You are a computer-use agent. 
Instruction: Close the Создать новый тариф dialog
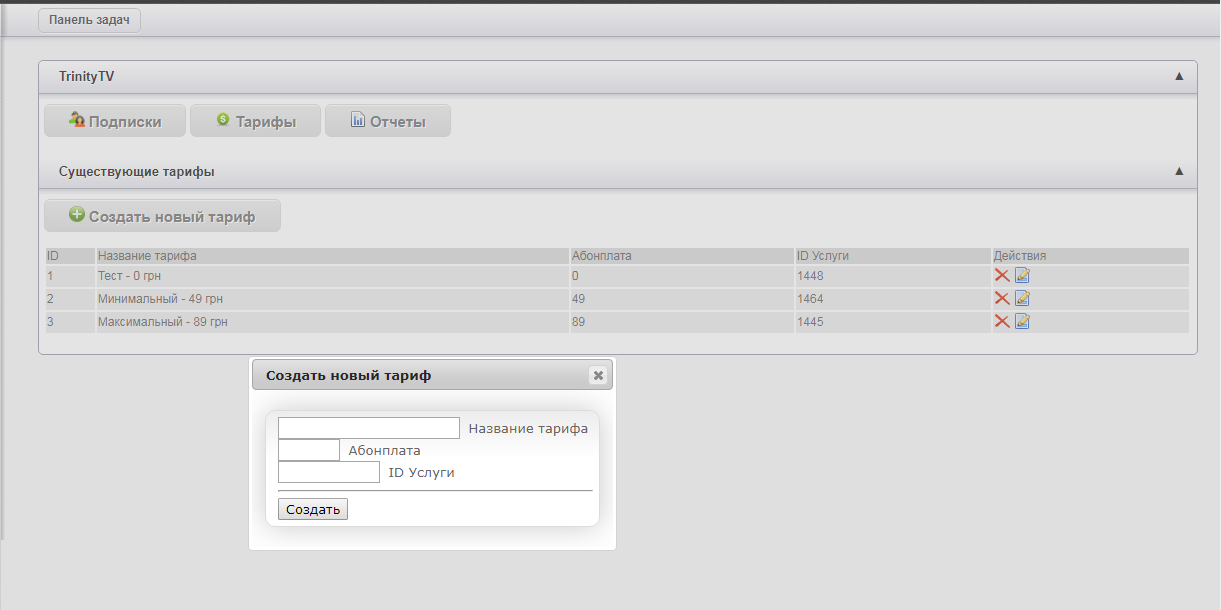[x=598, y=376]
